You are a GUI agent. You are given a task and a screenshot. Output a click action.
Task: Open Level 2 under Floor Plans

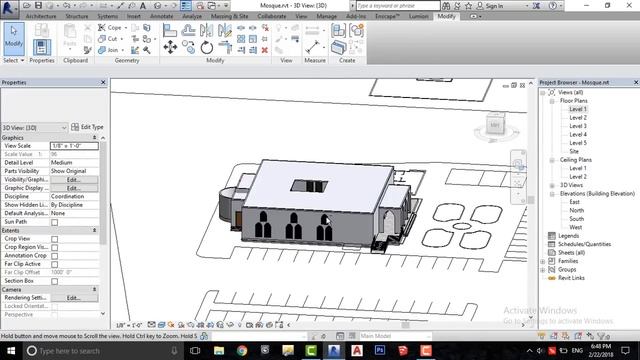point(578,118)
